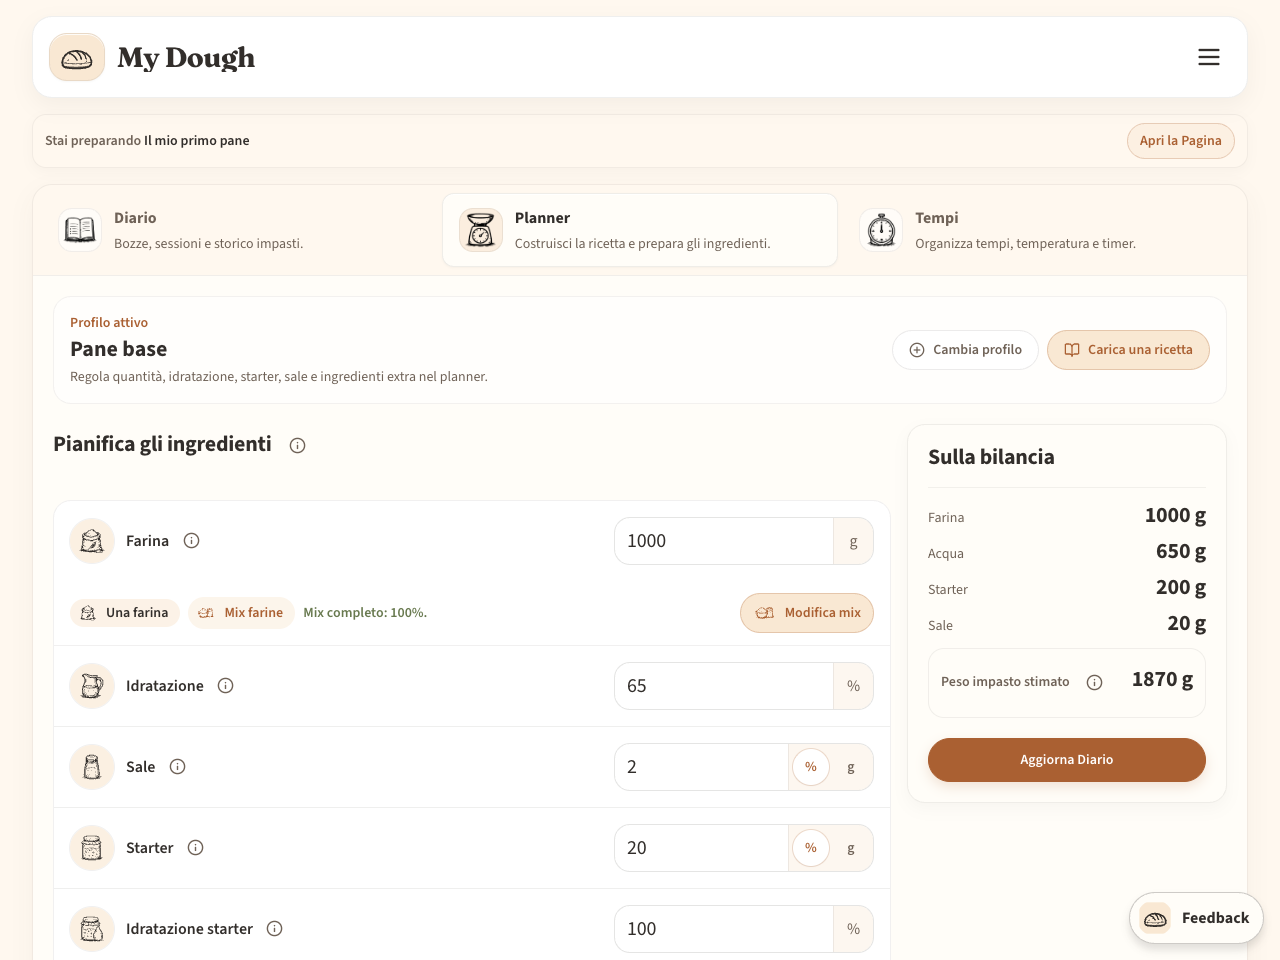
Task: Click the 1870 g estimated weight
Action: pos(1162,680)
